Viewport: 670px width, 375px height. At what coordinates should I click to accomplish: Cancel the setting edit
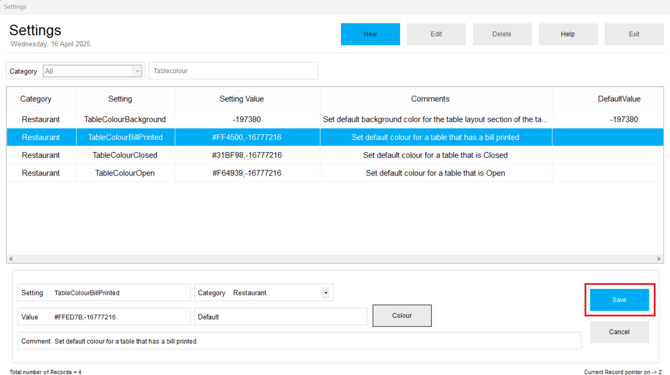tap(619, 332)
